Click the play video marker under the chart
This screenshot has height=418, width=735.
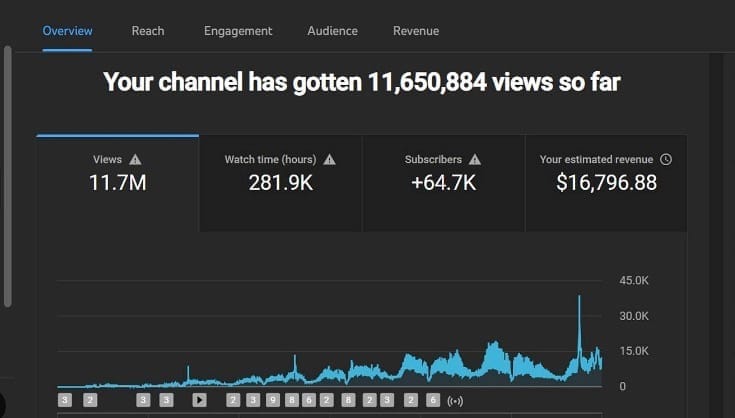click(x=199, y=400)
